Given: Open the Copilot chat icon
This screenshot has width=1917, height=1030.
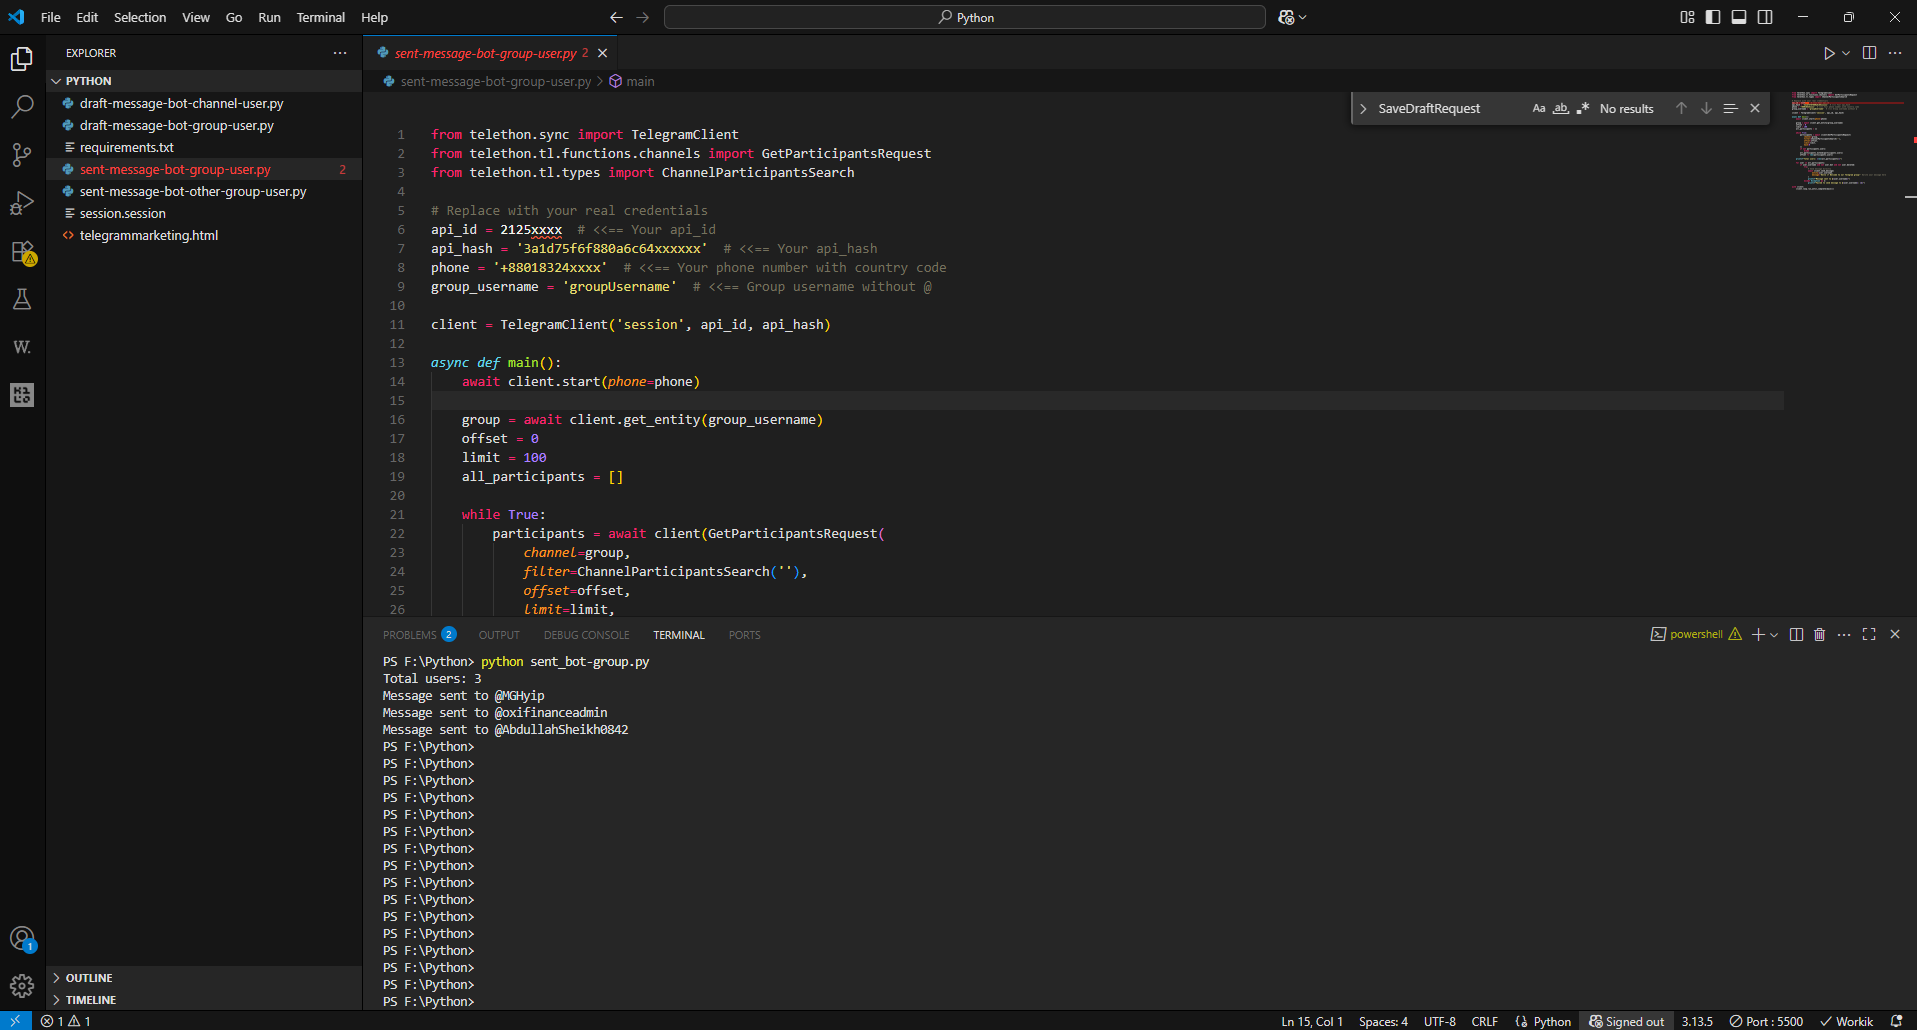Looking at the screenshot, I should 1286,17.
